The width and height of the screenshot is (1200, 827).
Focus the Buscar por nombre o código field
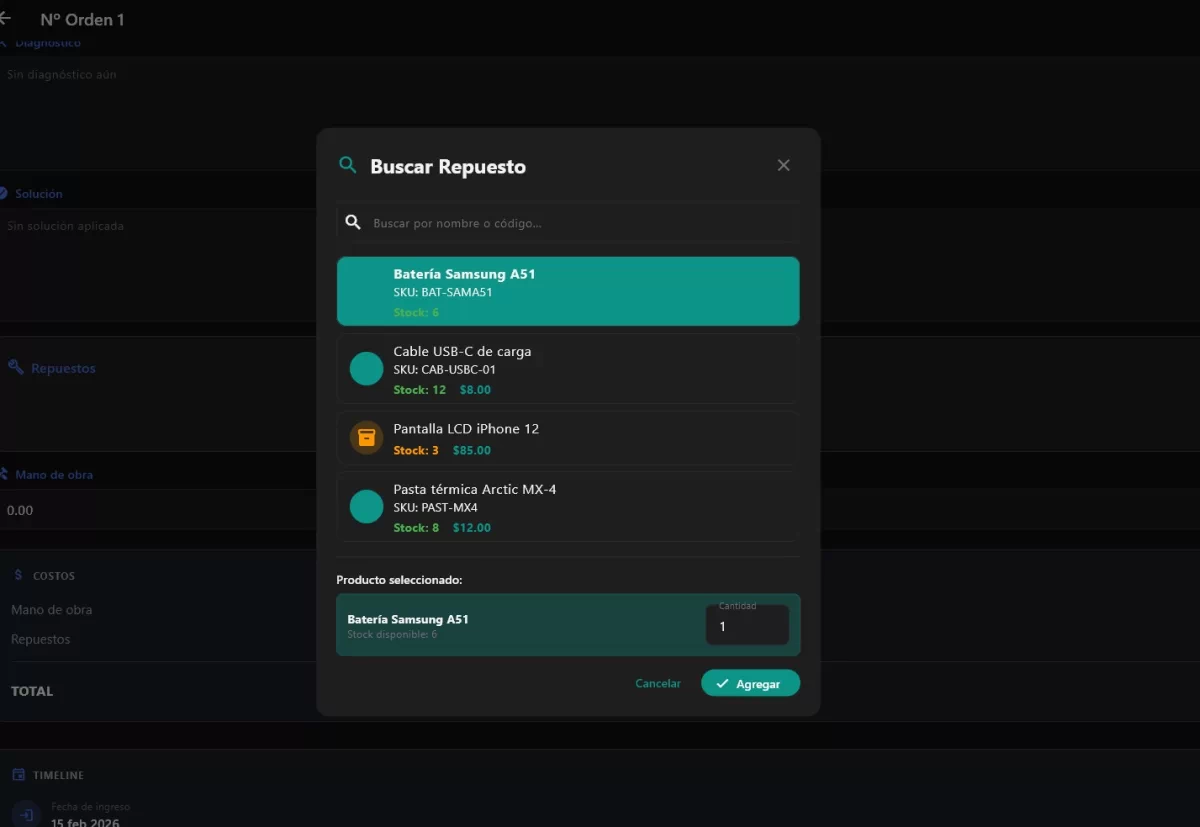[568, 223]
